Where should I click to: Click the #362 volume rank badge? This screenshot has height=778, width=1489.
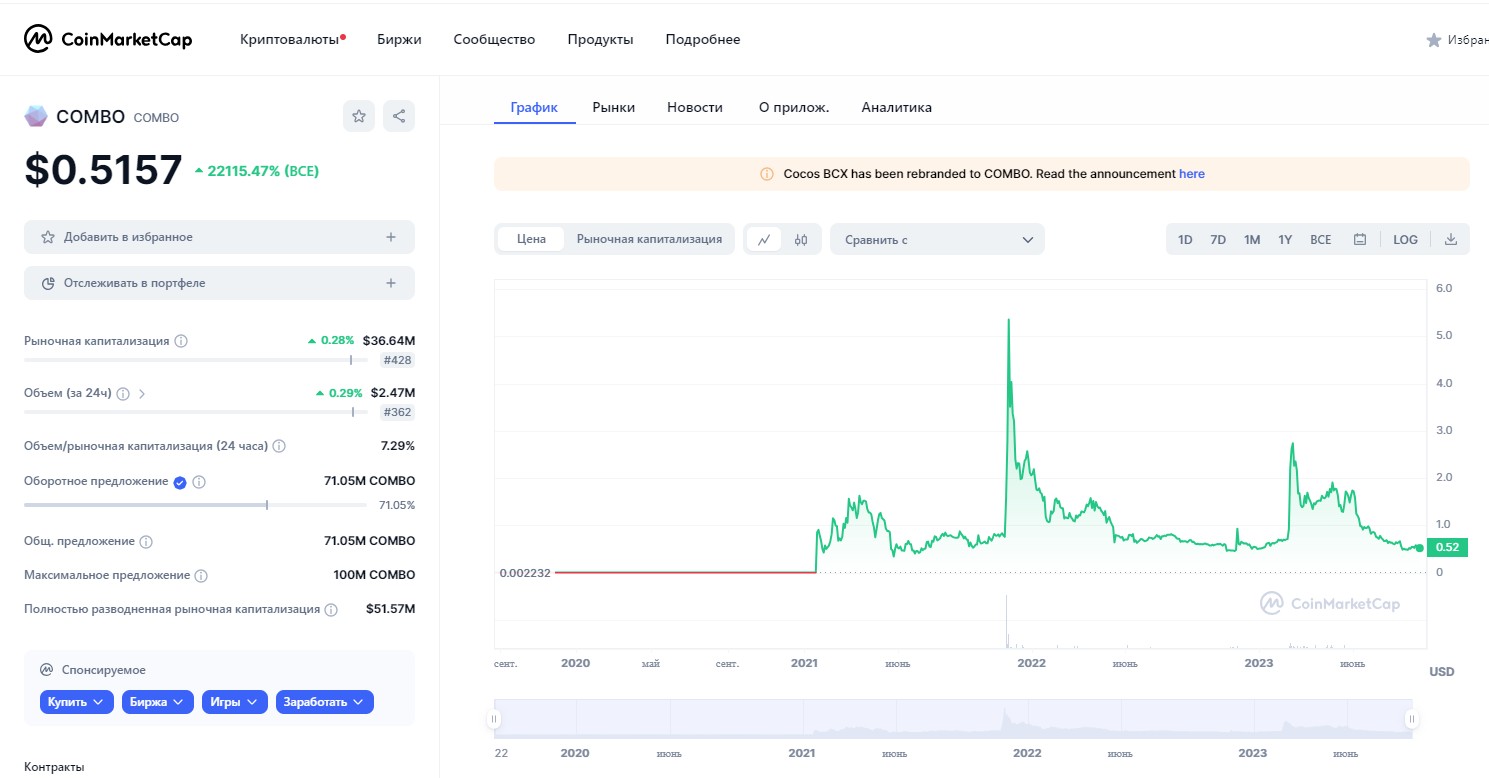pos(397,412)
